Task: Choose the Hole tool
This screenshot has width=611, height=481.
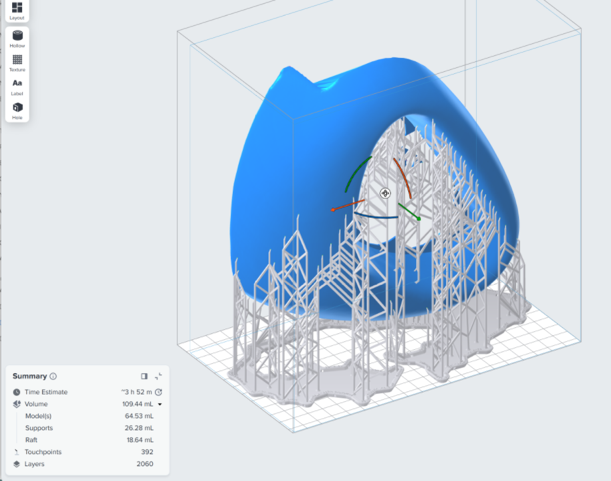Action: point(17,109)
